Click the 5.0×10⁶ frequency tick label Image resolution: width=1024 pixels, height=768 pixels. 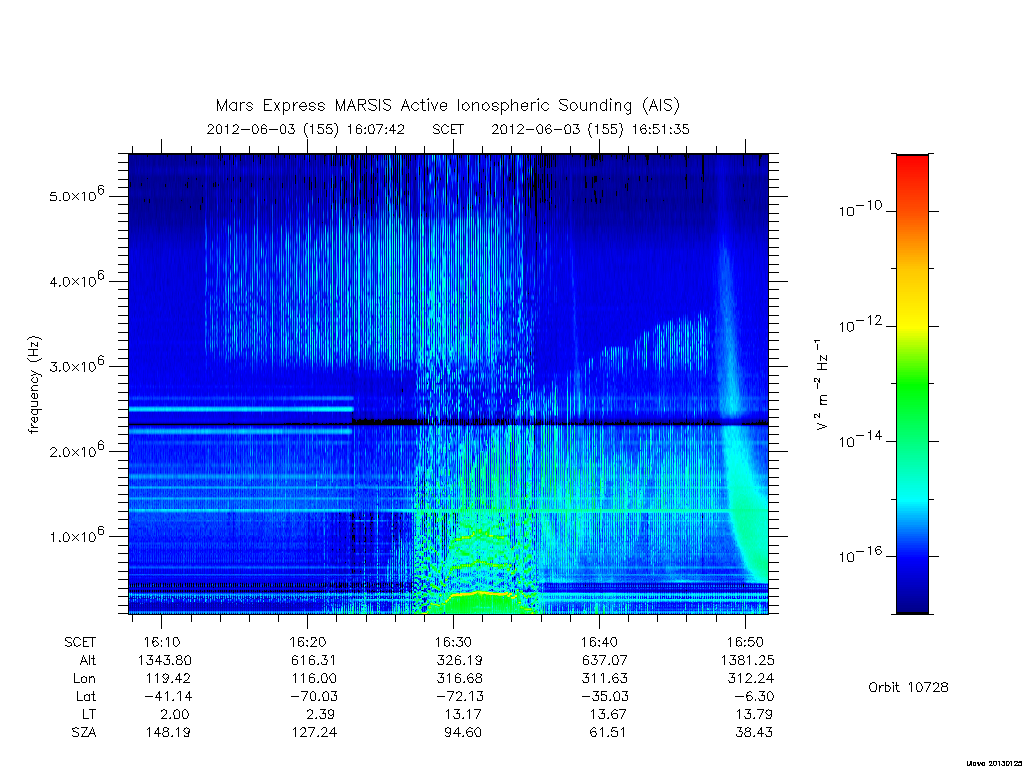pos(76,195)
